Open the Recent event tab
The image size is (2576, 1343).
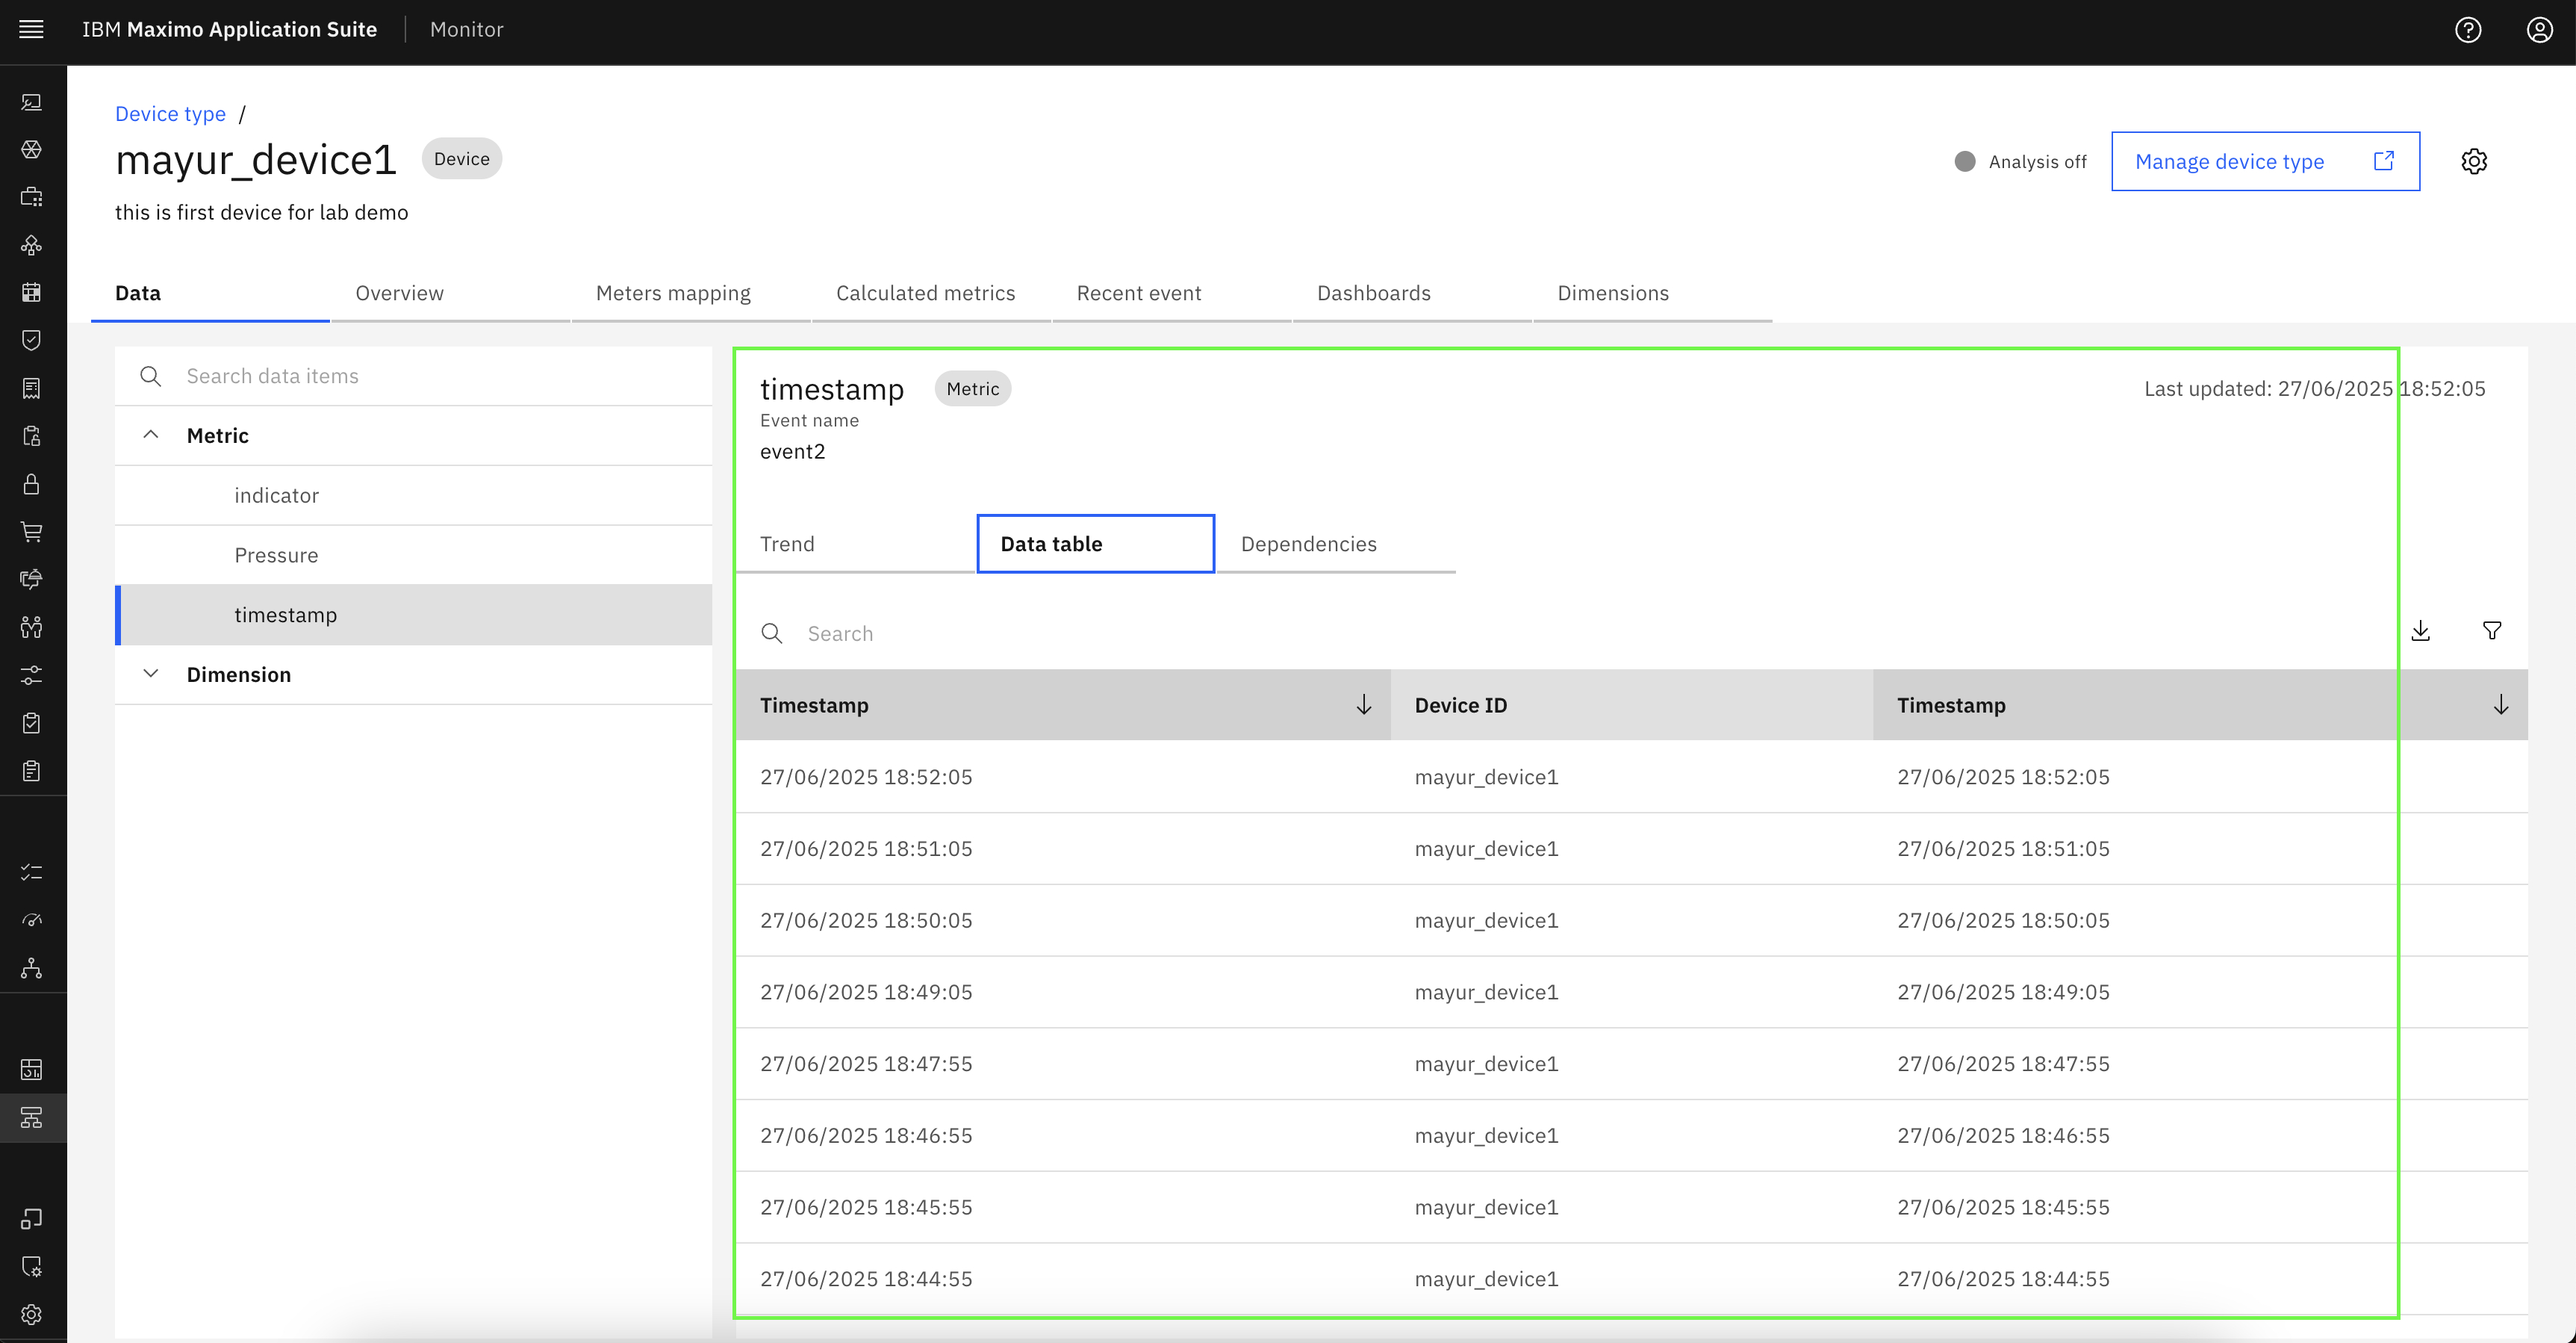pyautogui.click(x=1172, y=294)
